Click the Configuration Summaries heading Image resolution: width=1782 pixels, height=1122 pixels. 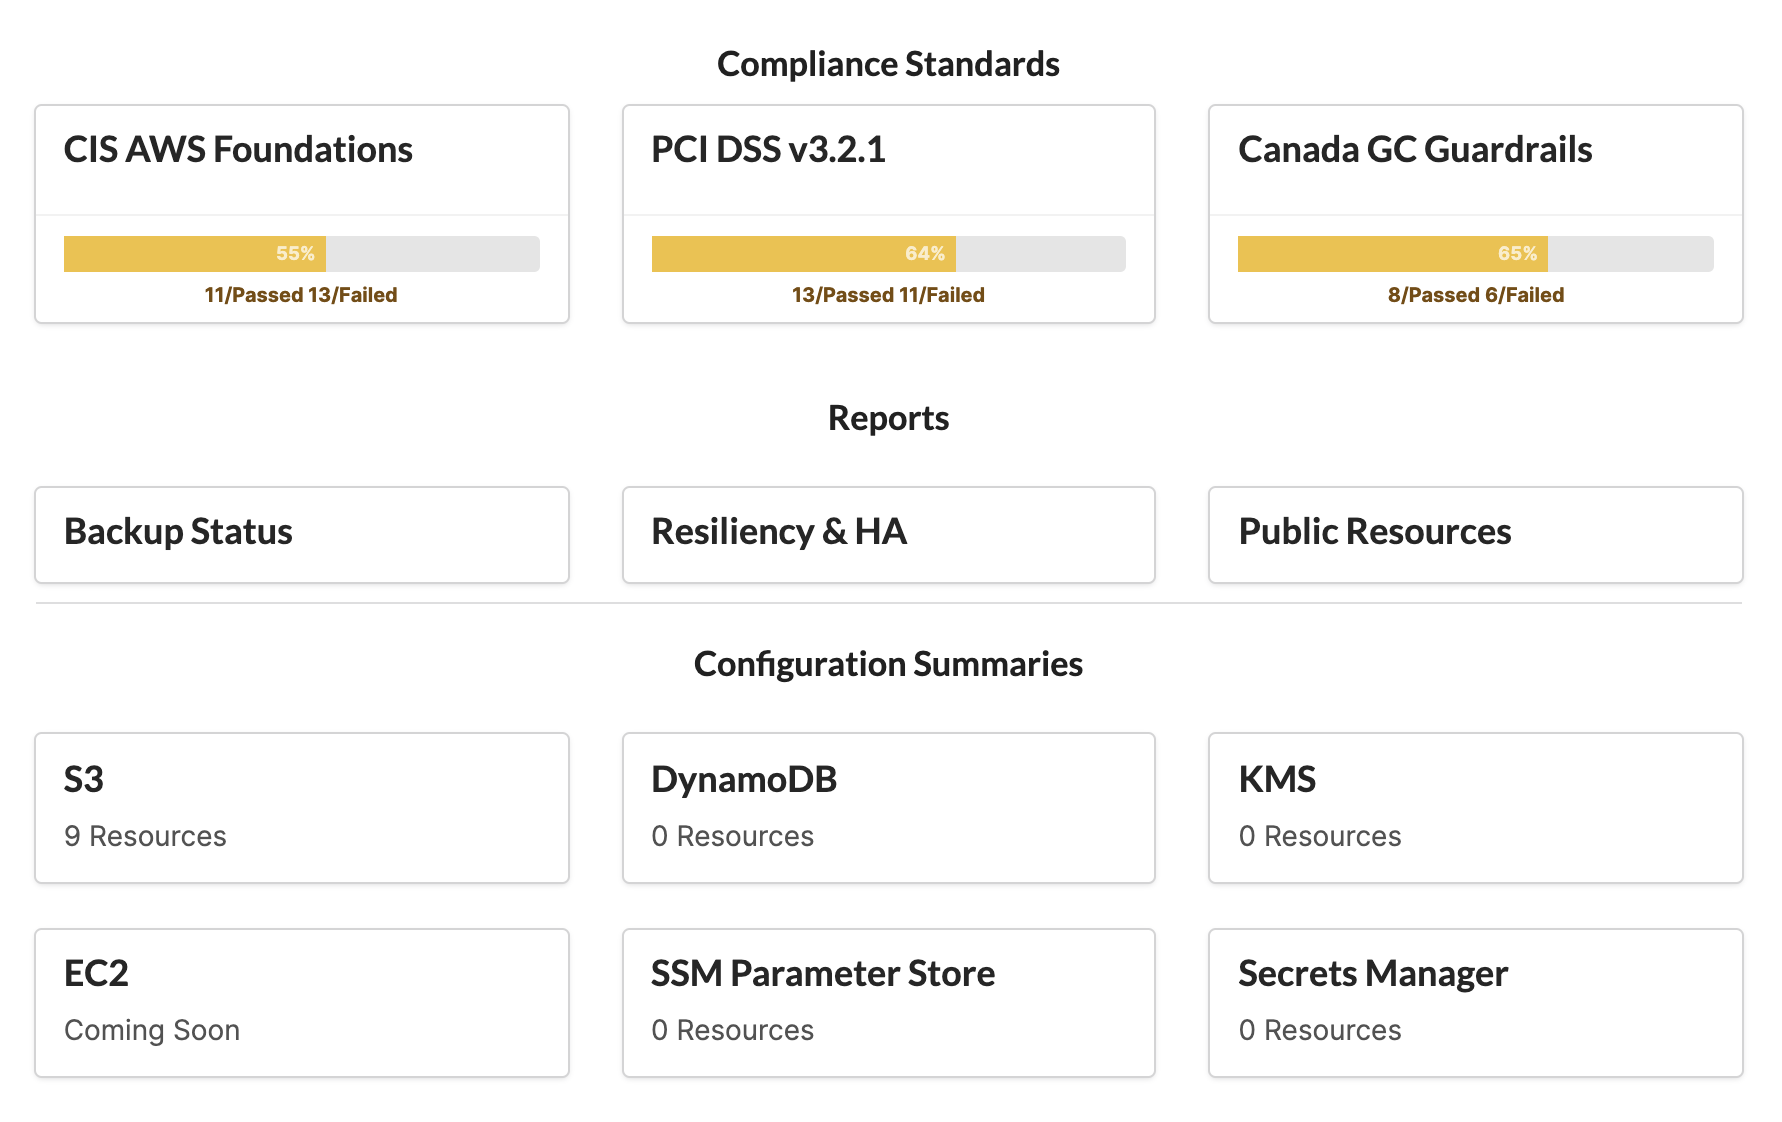click(x=888, y=664)
